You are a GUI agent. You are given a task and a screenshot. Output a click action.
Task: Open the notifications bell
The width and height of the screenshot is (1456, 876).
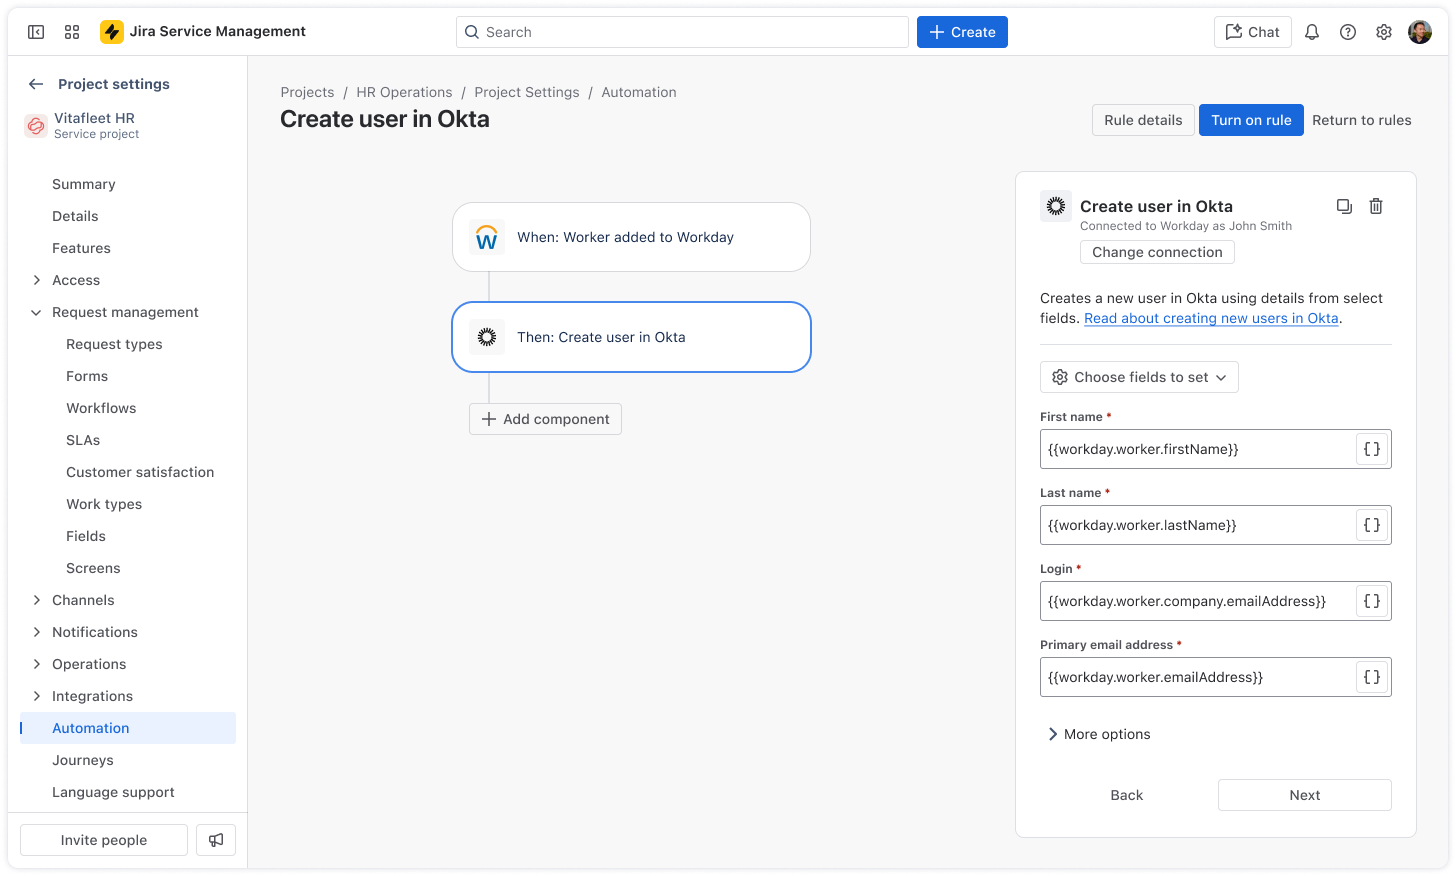1311,31
